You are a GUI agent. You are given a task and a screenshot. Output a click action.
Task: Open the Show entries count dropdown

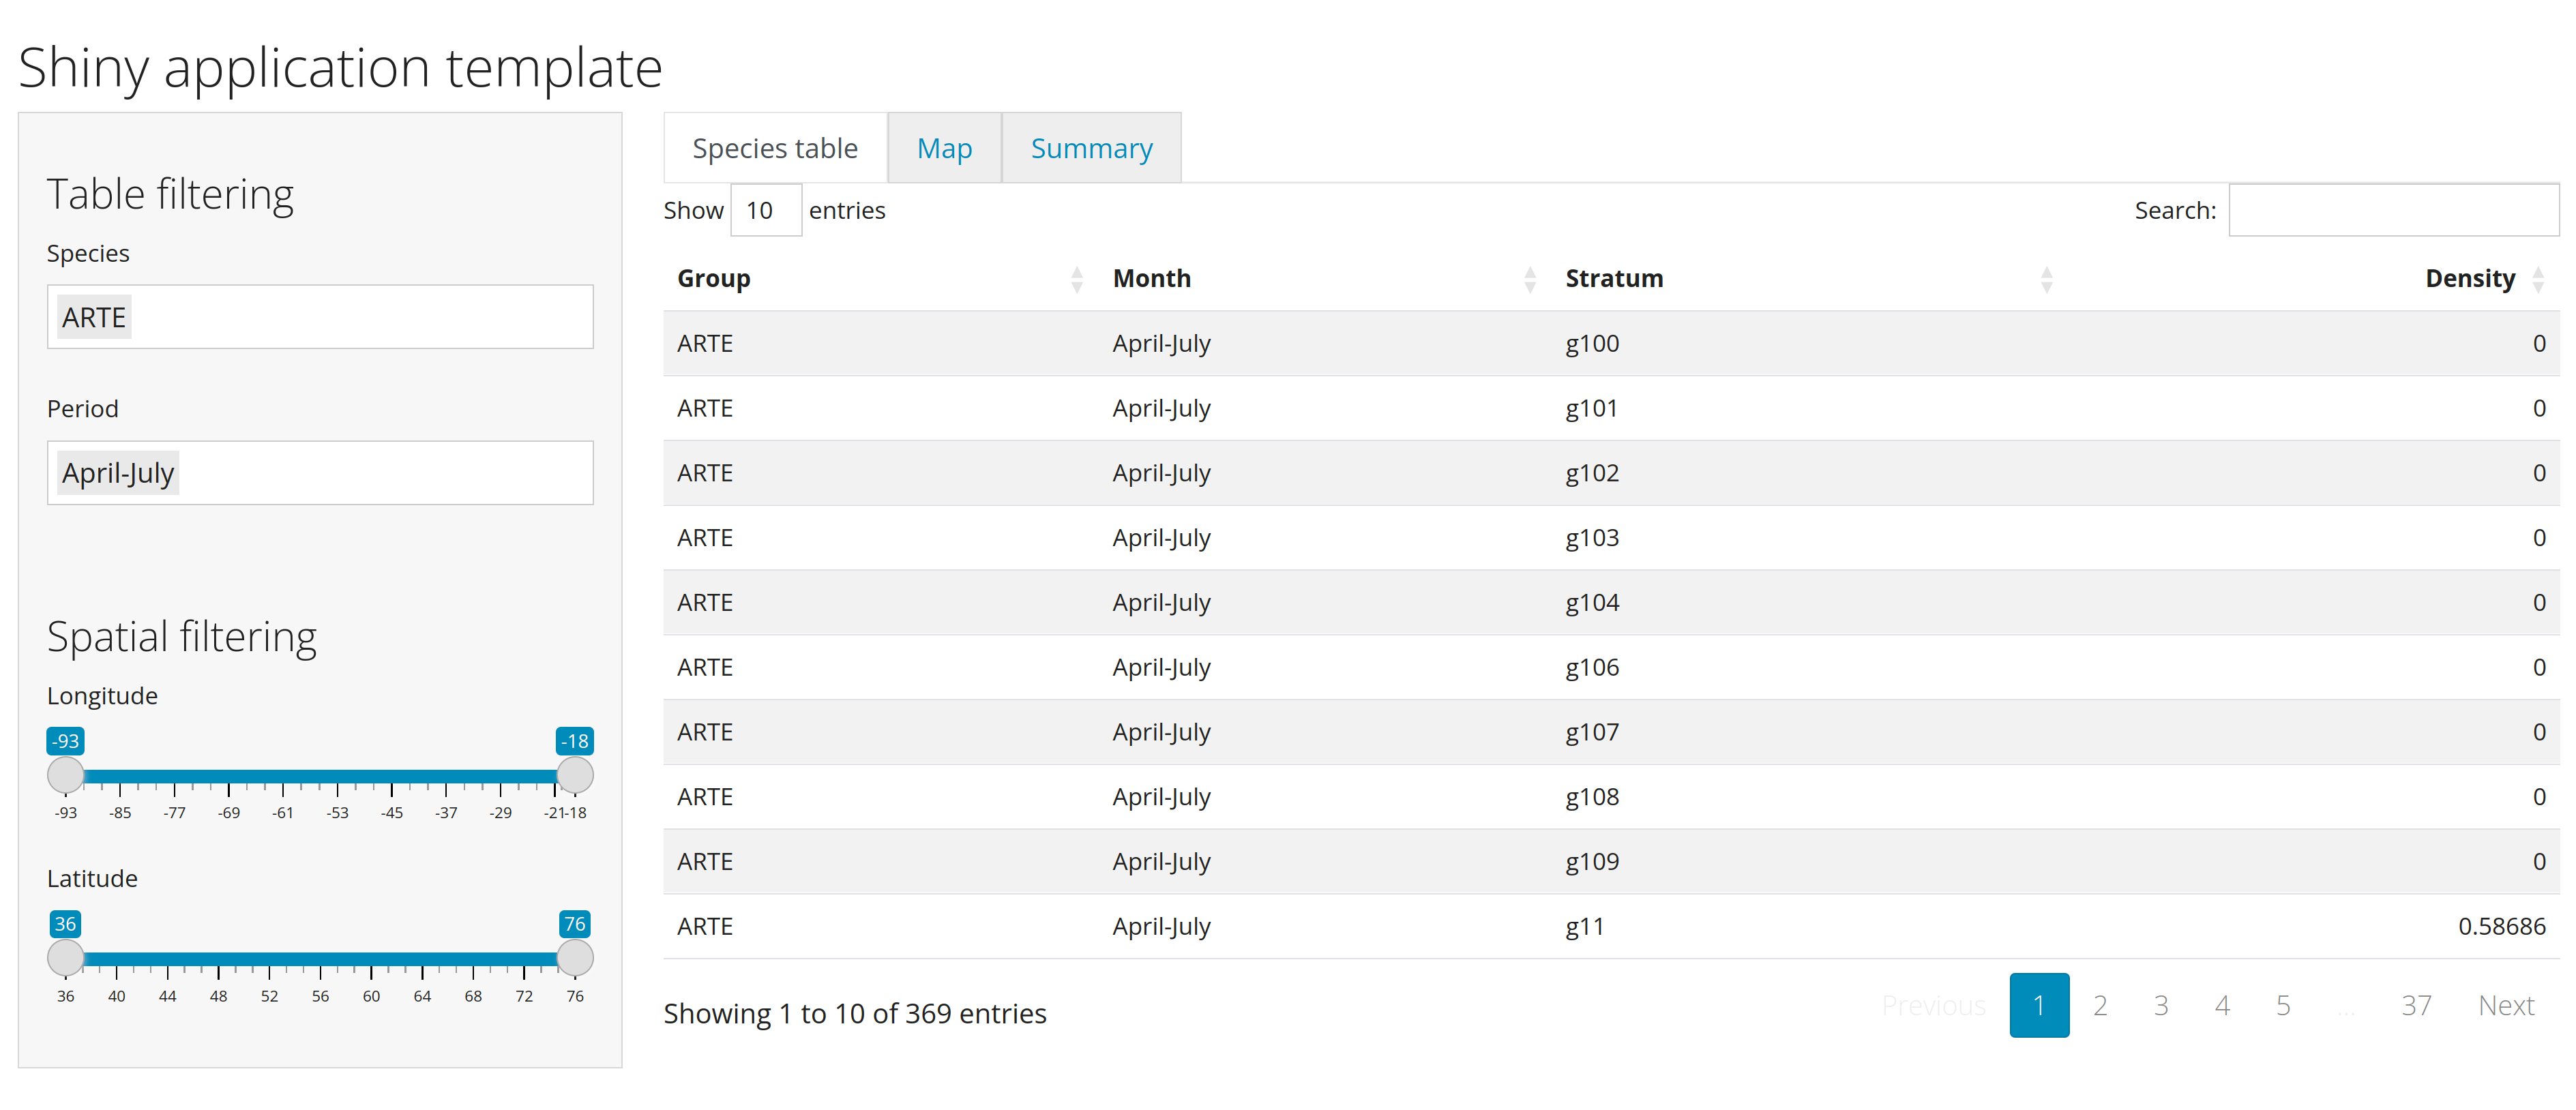click(x=765, y=211)
